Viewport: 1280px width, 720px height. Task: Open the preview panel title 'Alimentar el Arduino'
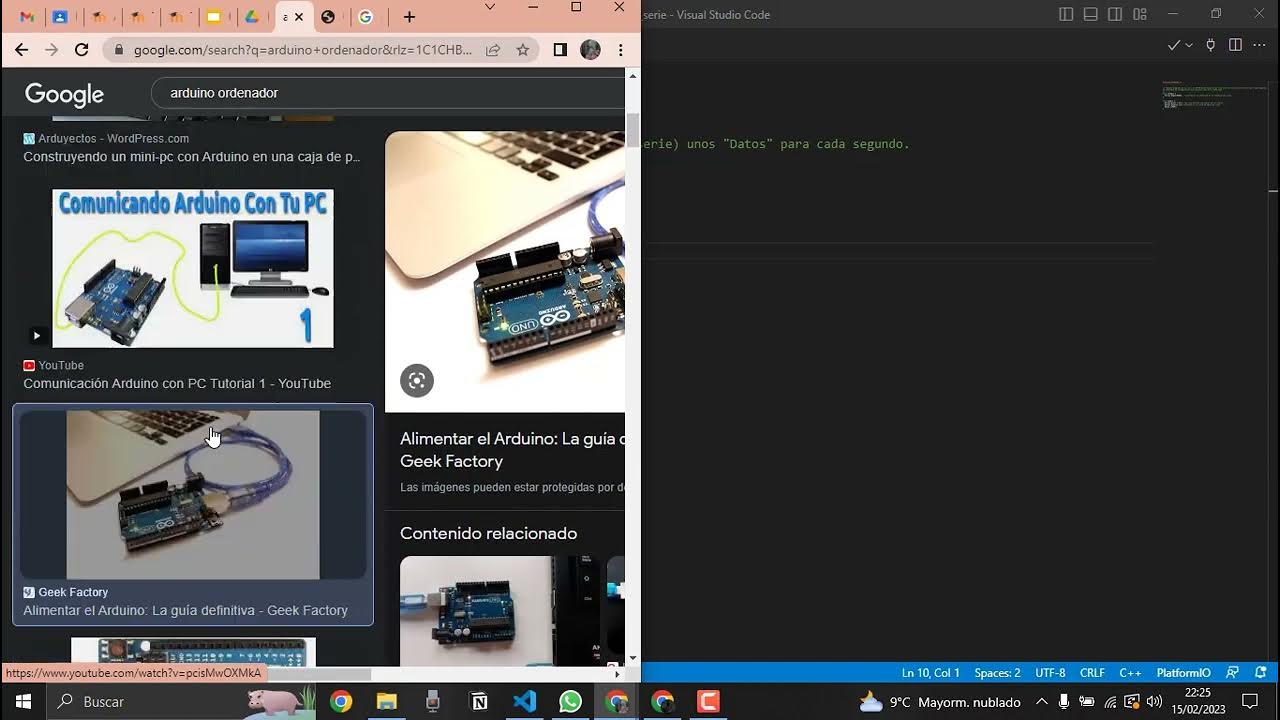(x=512, y=450)
